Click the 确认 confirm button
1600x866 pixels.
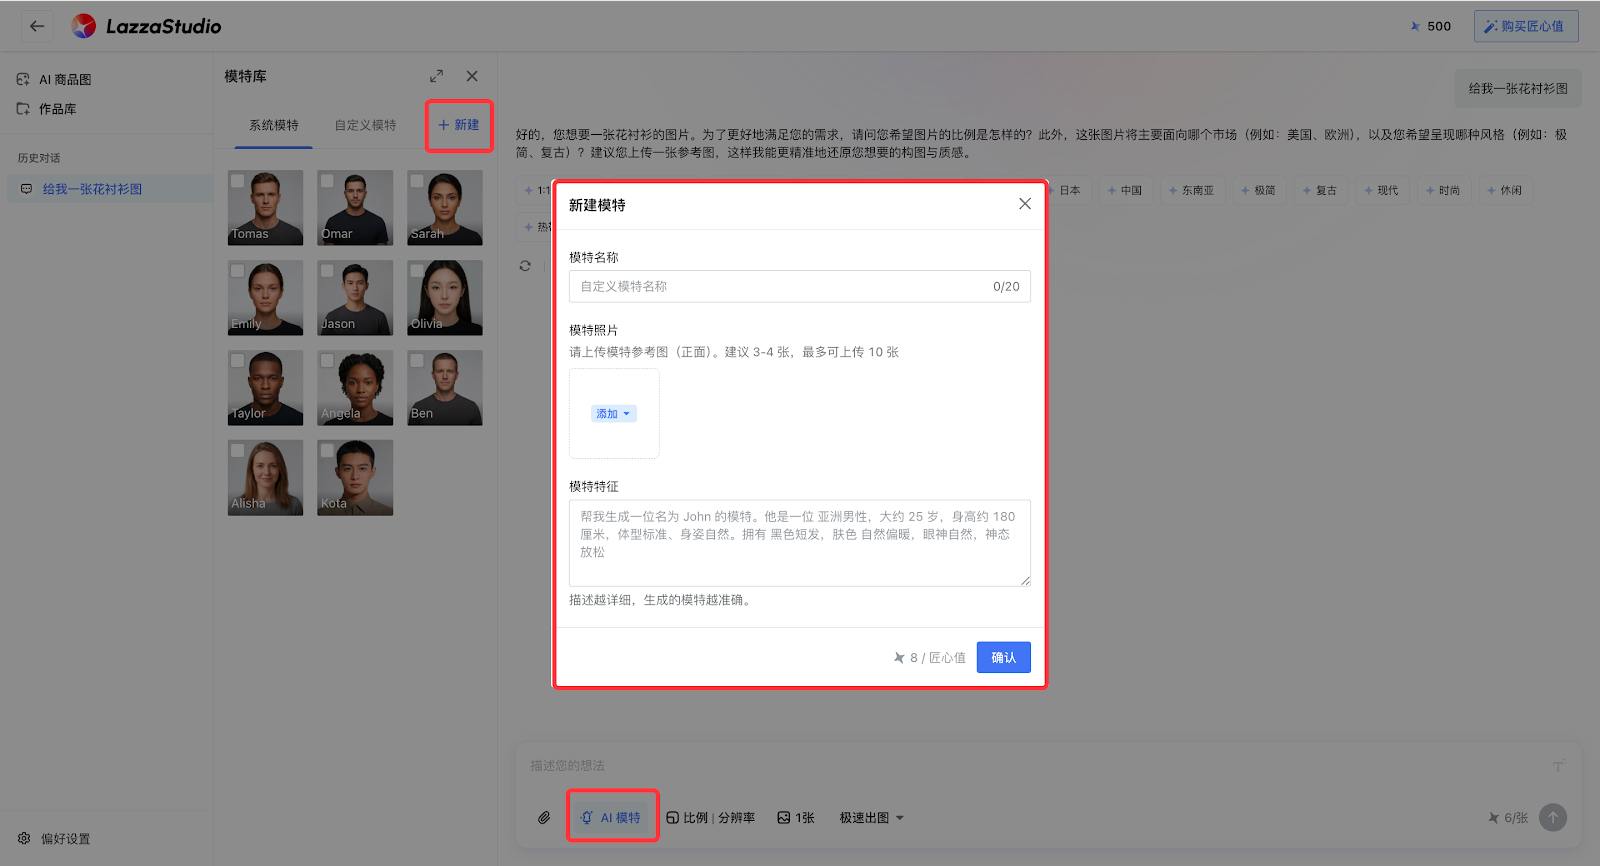(1003, 657)
